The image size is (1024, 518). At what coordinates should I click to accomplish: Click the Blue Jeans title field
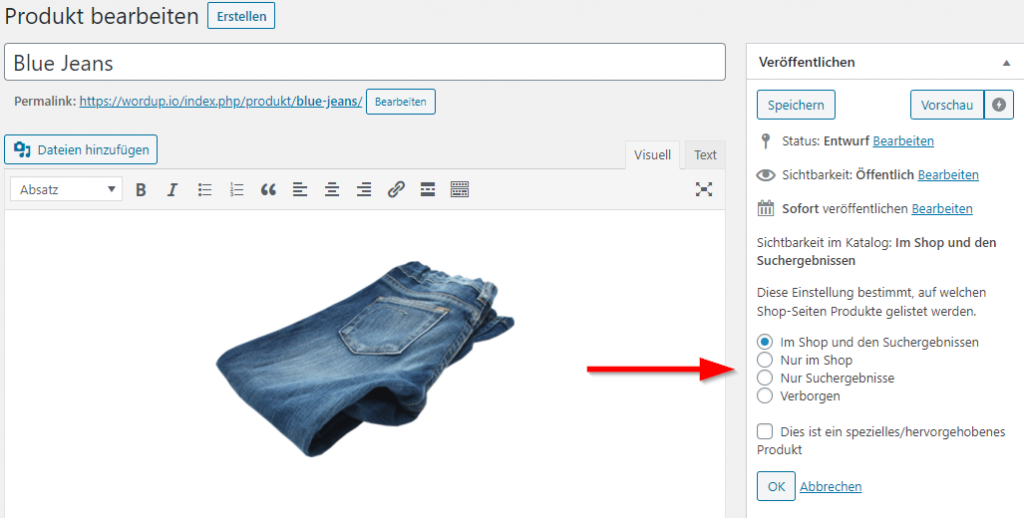point(364,63)
